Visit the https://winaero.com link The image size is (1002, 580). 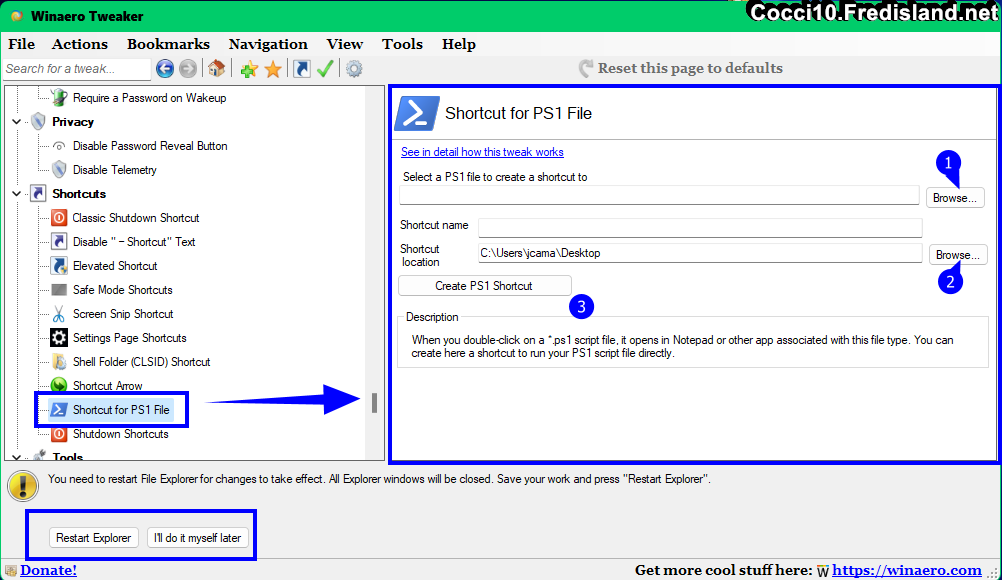[x=907, y=570]
